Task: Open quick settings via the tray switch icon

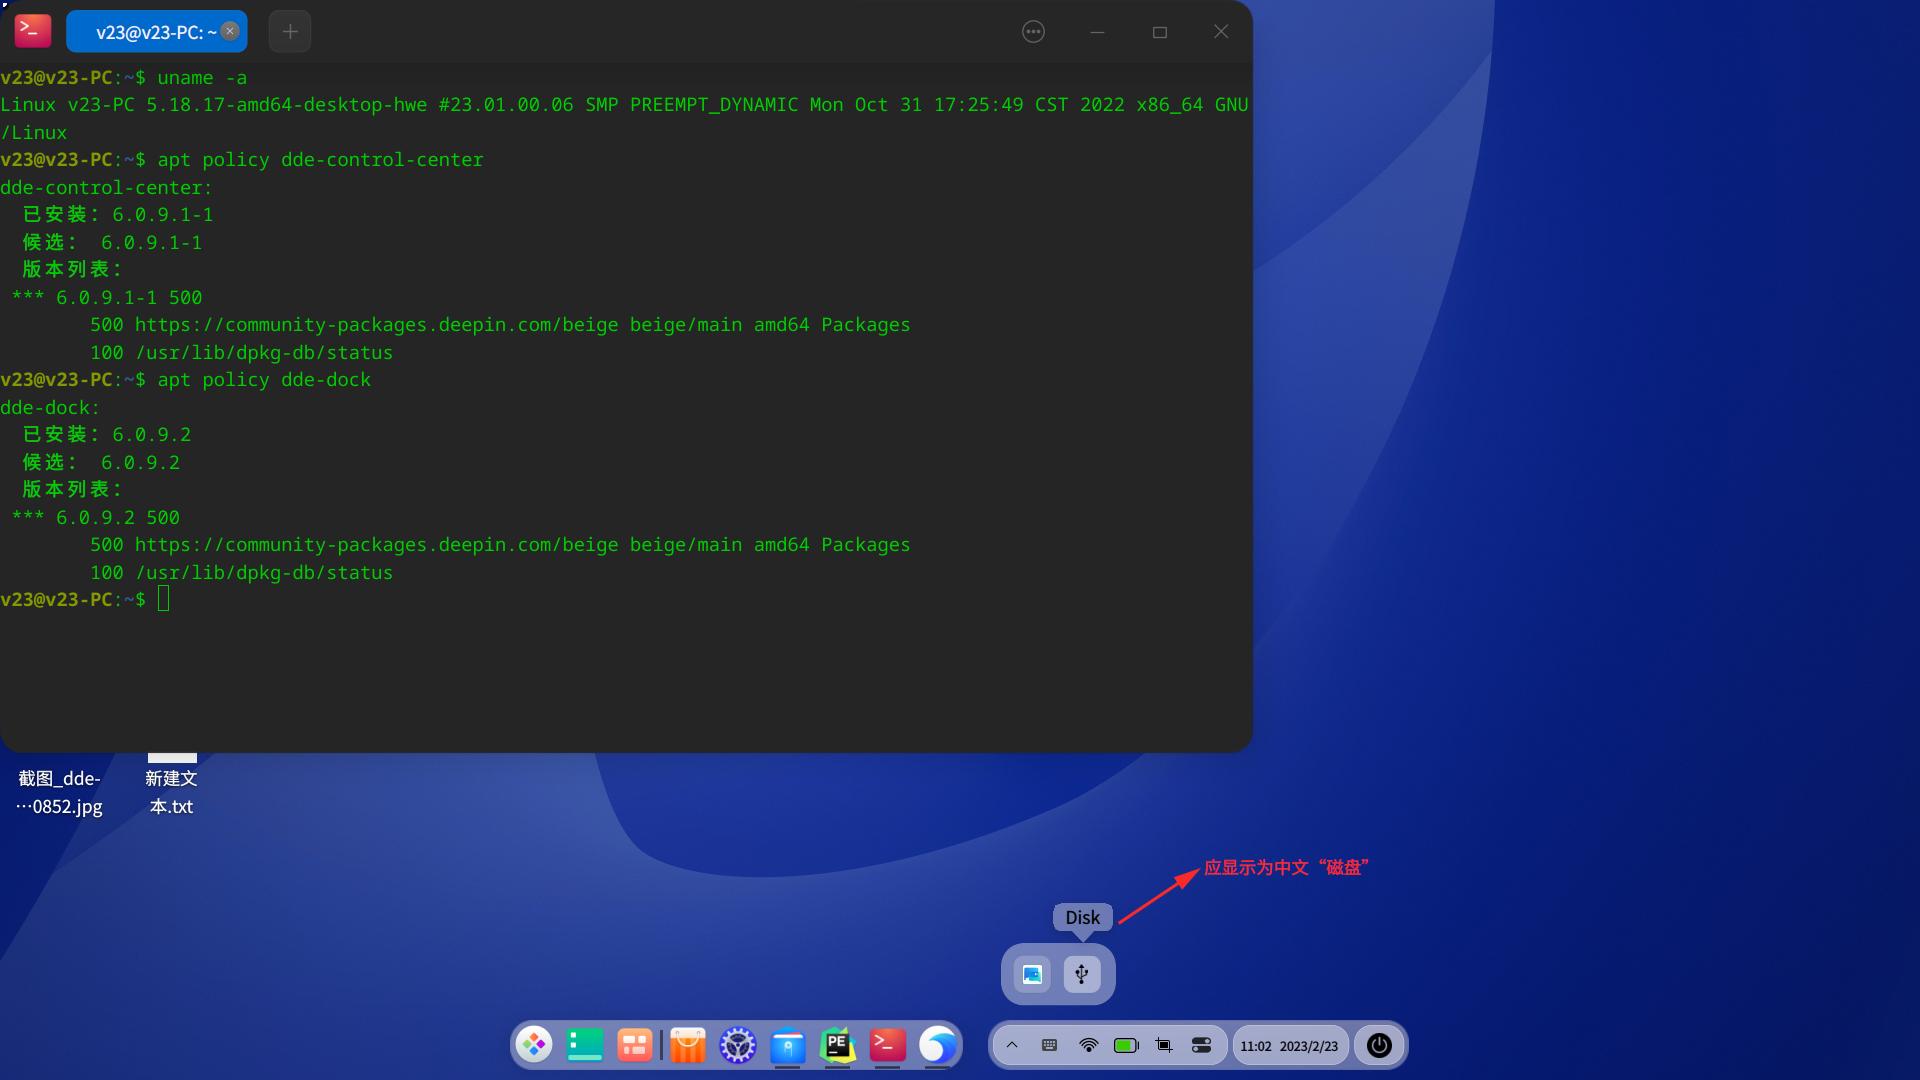Action: click(x=1201, y=1045)
